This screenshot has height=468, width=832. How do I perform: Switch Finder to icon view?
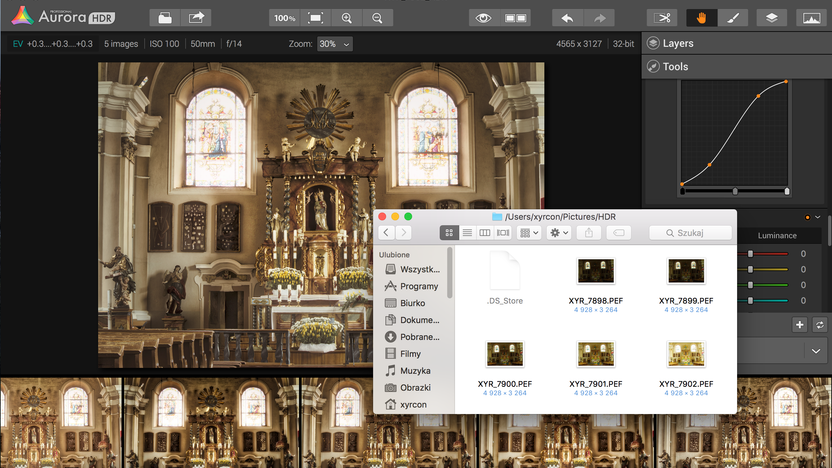pos(449,232)
